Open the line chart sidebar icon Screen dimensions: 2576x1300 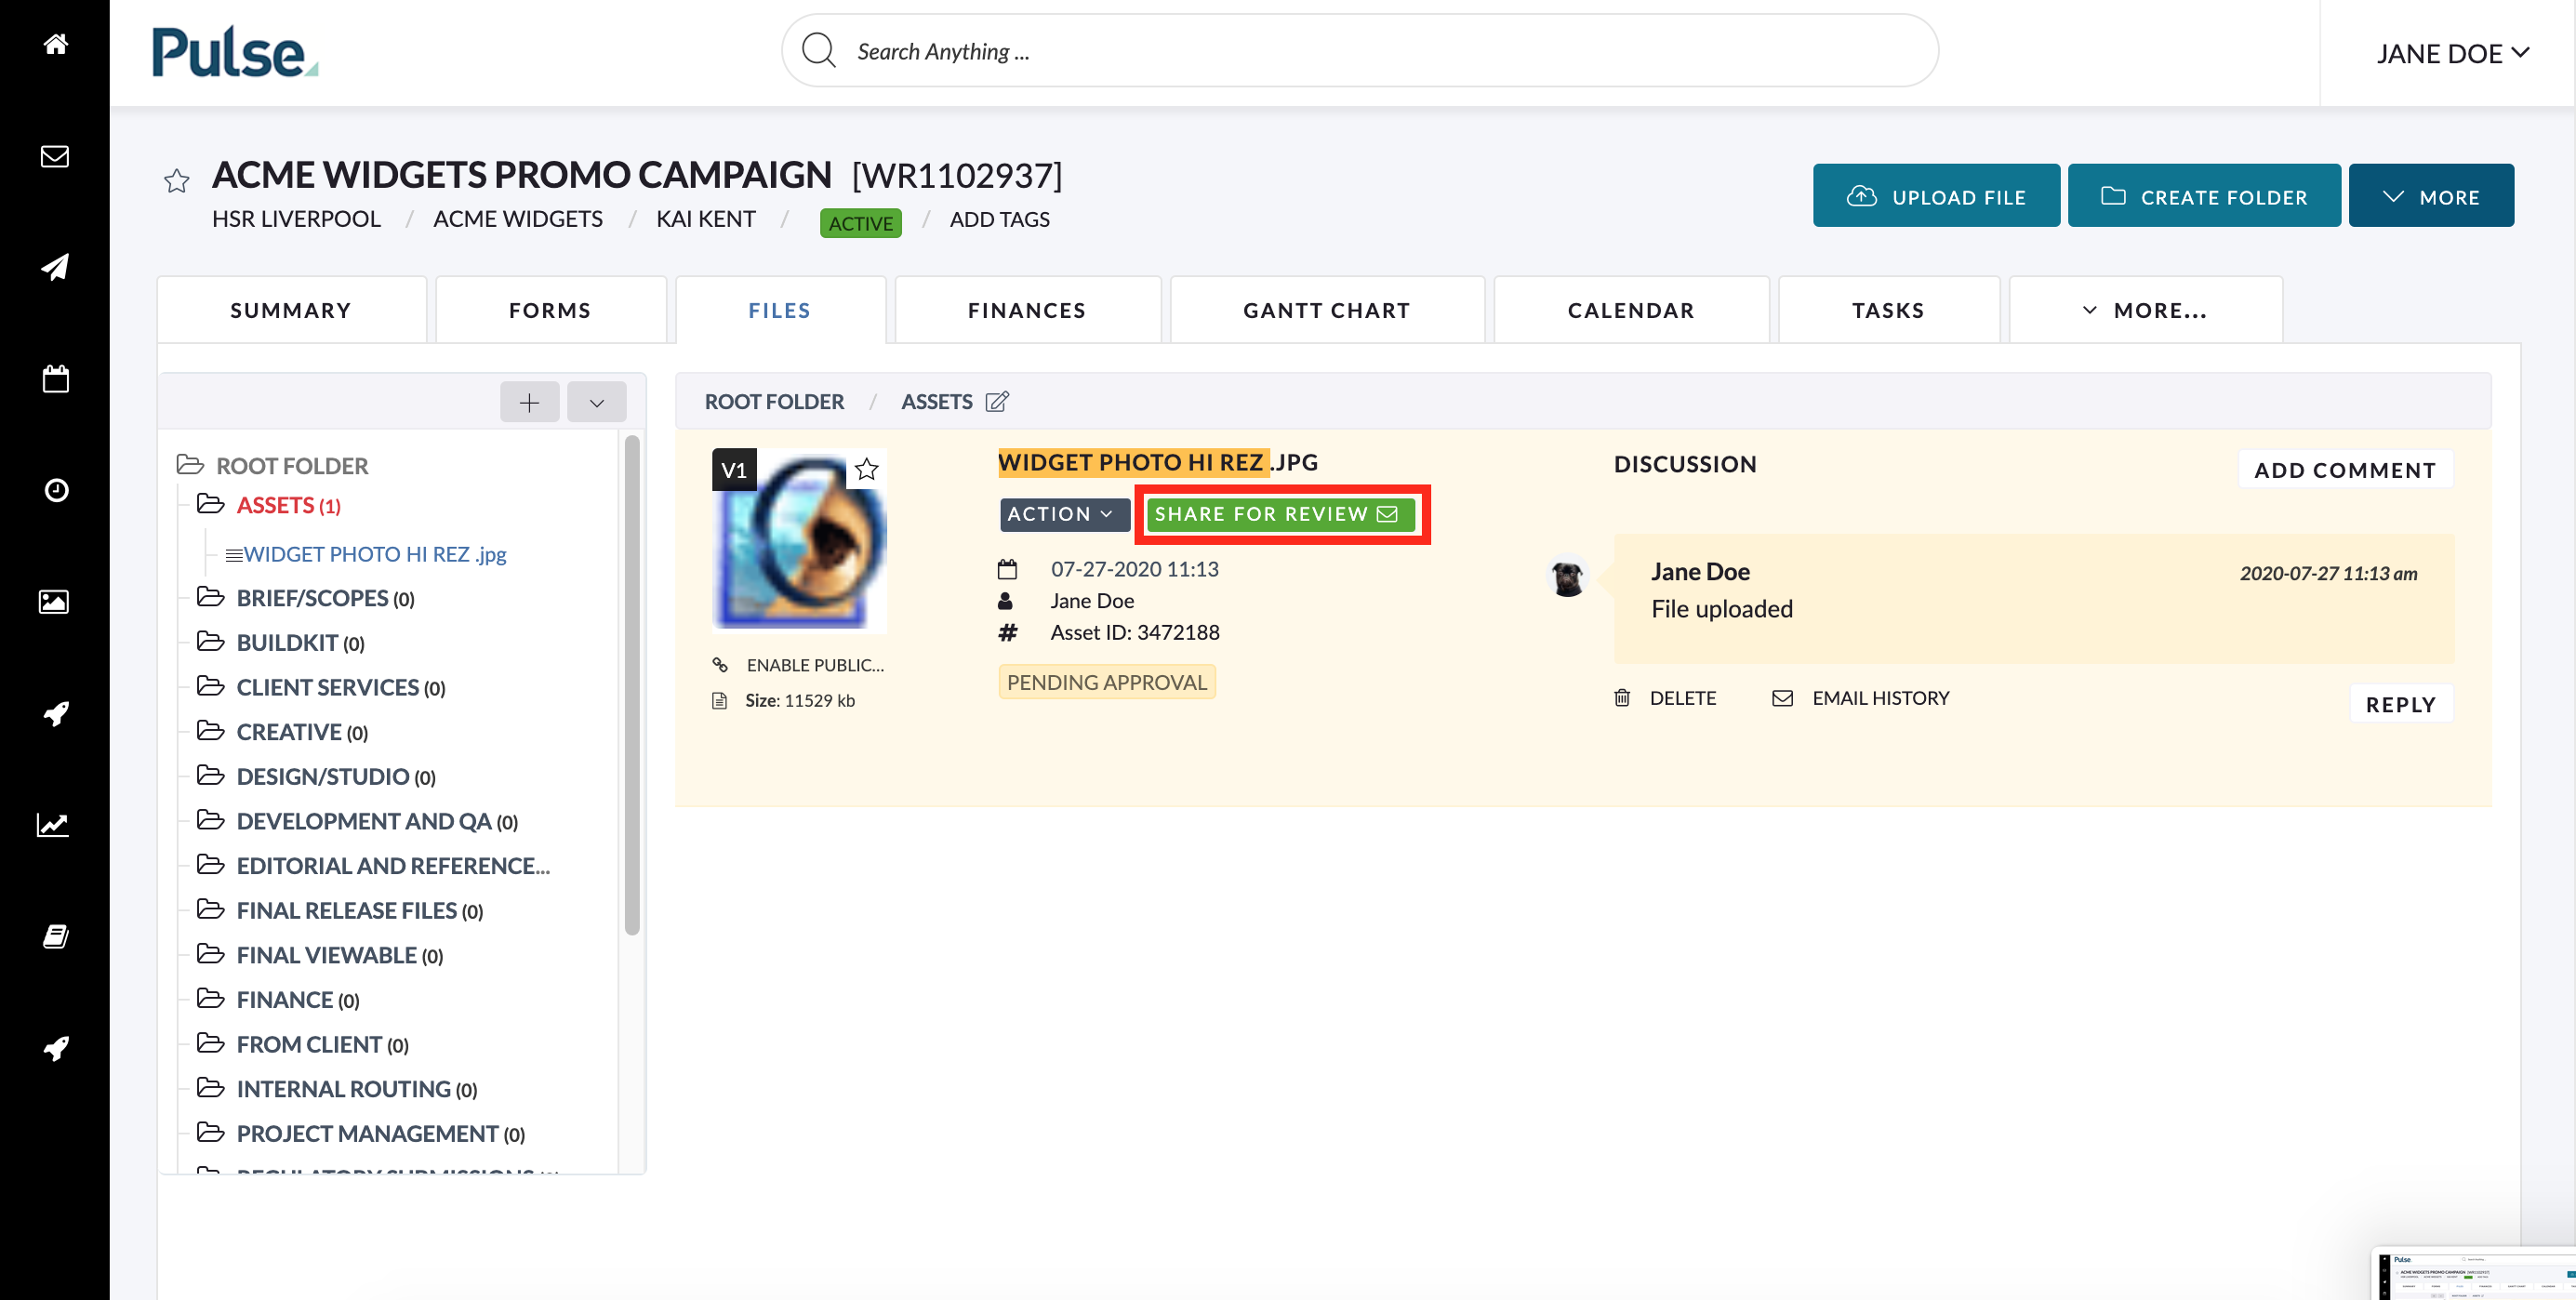tap(54, 825)
